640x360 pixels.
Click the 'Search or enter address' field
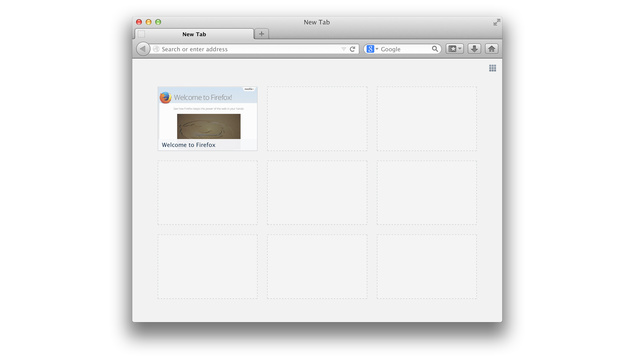coord(250,49)
